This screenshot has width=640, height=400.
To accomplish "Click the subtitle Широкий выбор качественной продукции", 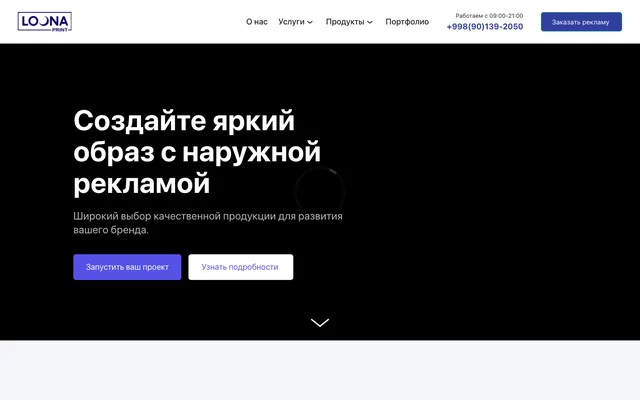I will [x=208, y=223].
